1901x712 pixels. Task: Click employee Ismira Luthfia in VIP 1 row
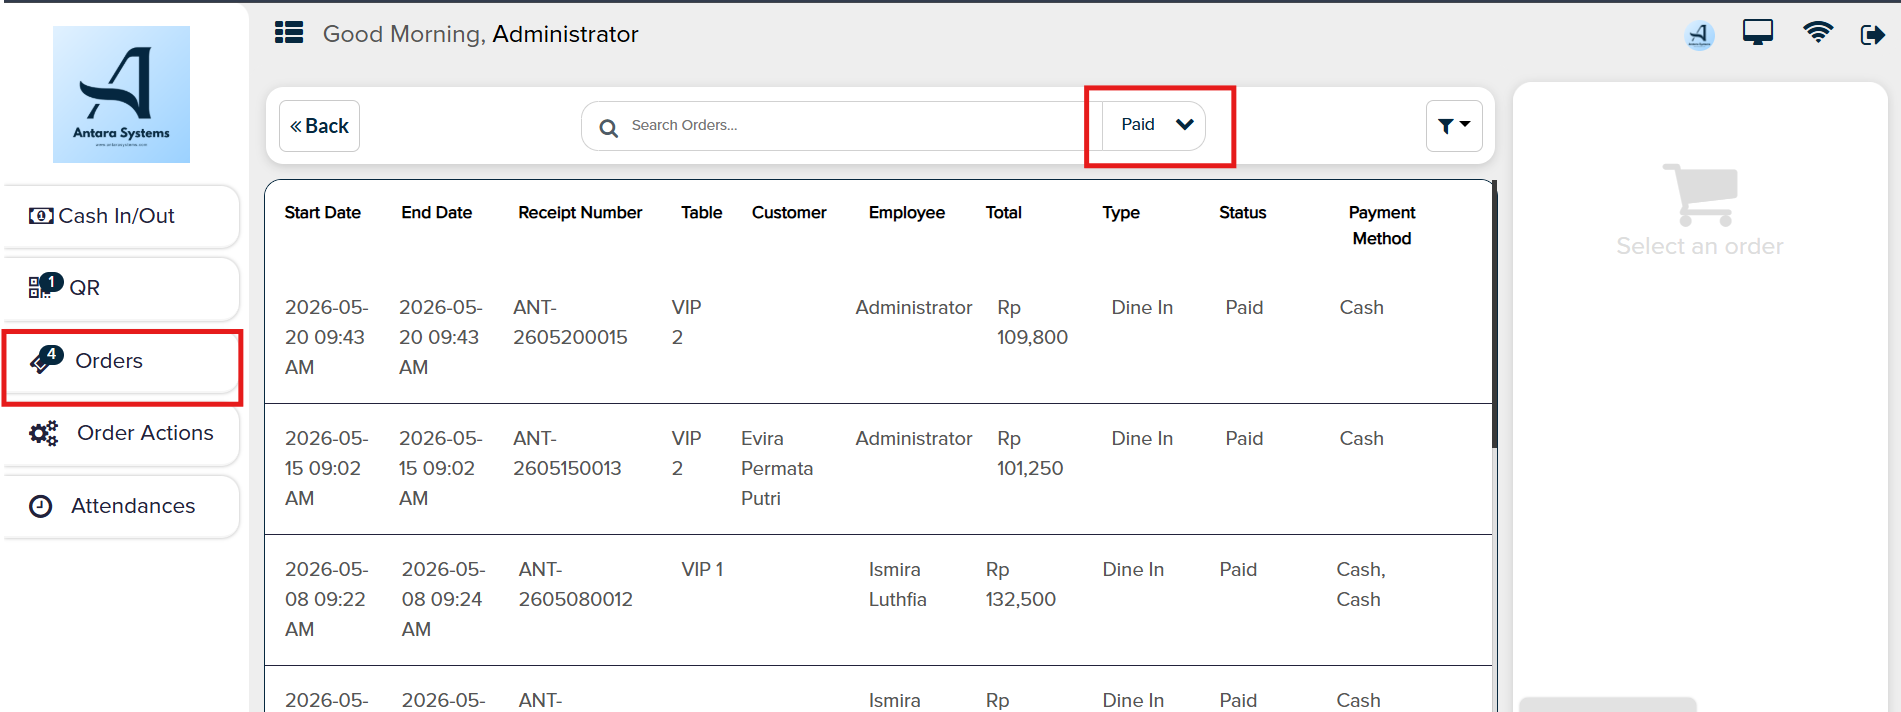tap(897, 584)
